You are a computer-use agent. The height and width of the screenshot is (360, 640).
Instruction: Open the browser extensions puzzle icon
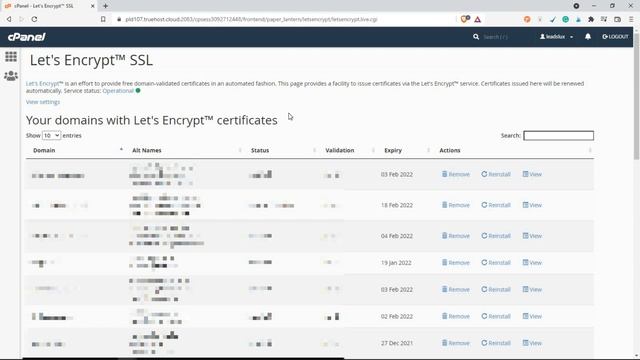click(x=591, y=19)
